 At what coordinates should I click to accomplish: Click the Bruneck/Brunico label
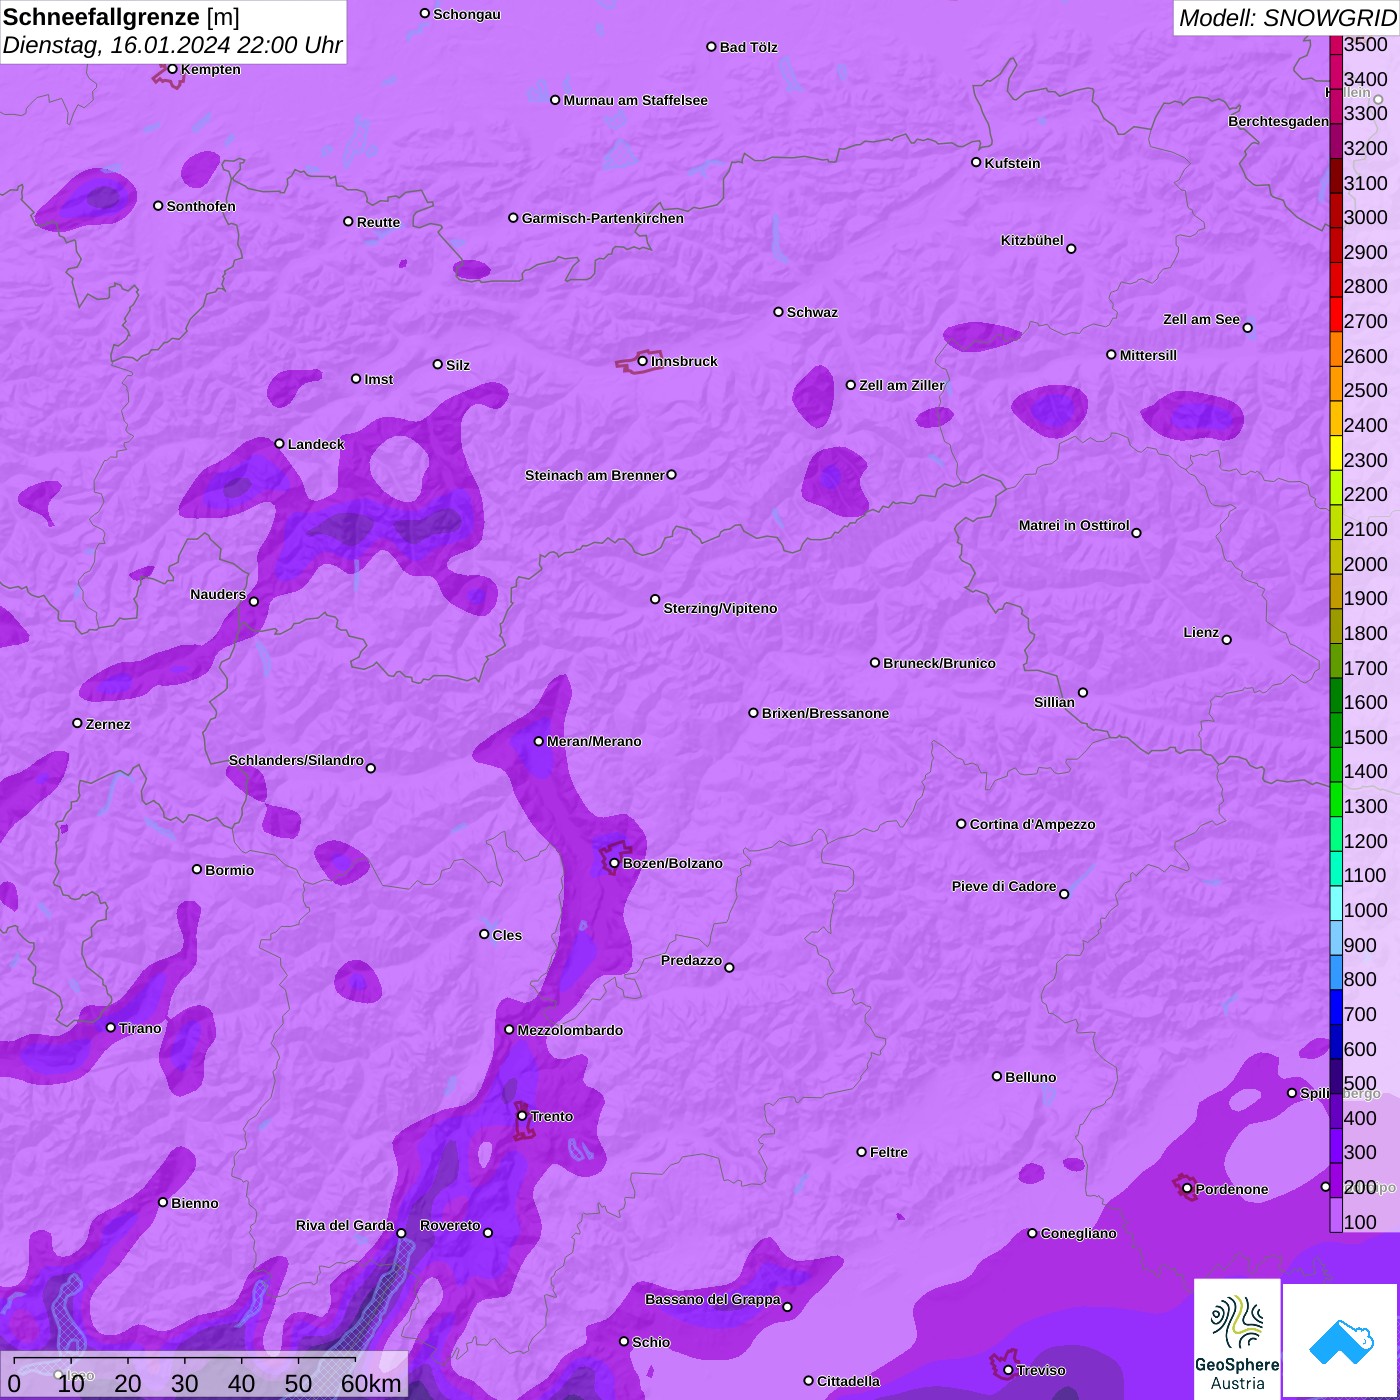(939, 663)
